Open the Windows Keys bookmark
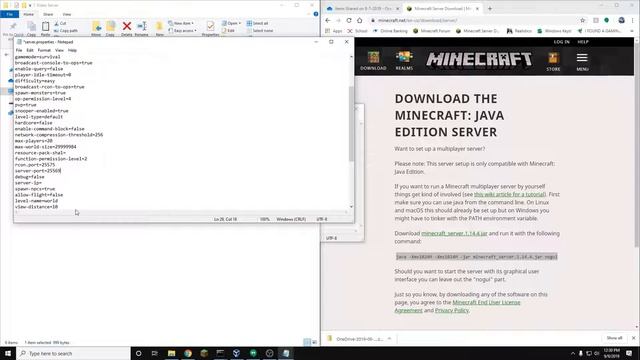640x360 pixels. [554, 31]
